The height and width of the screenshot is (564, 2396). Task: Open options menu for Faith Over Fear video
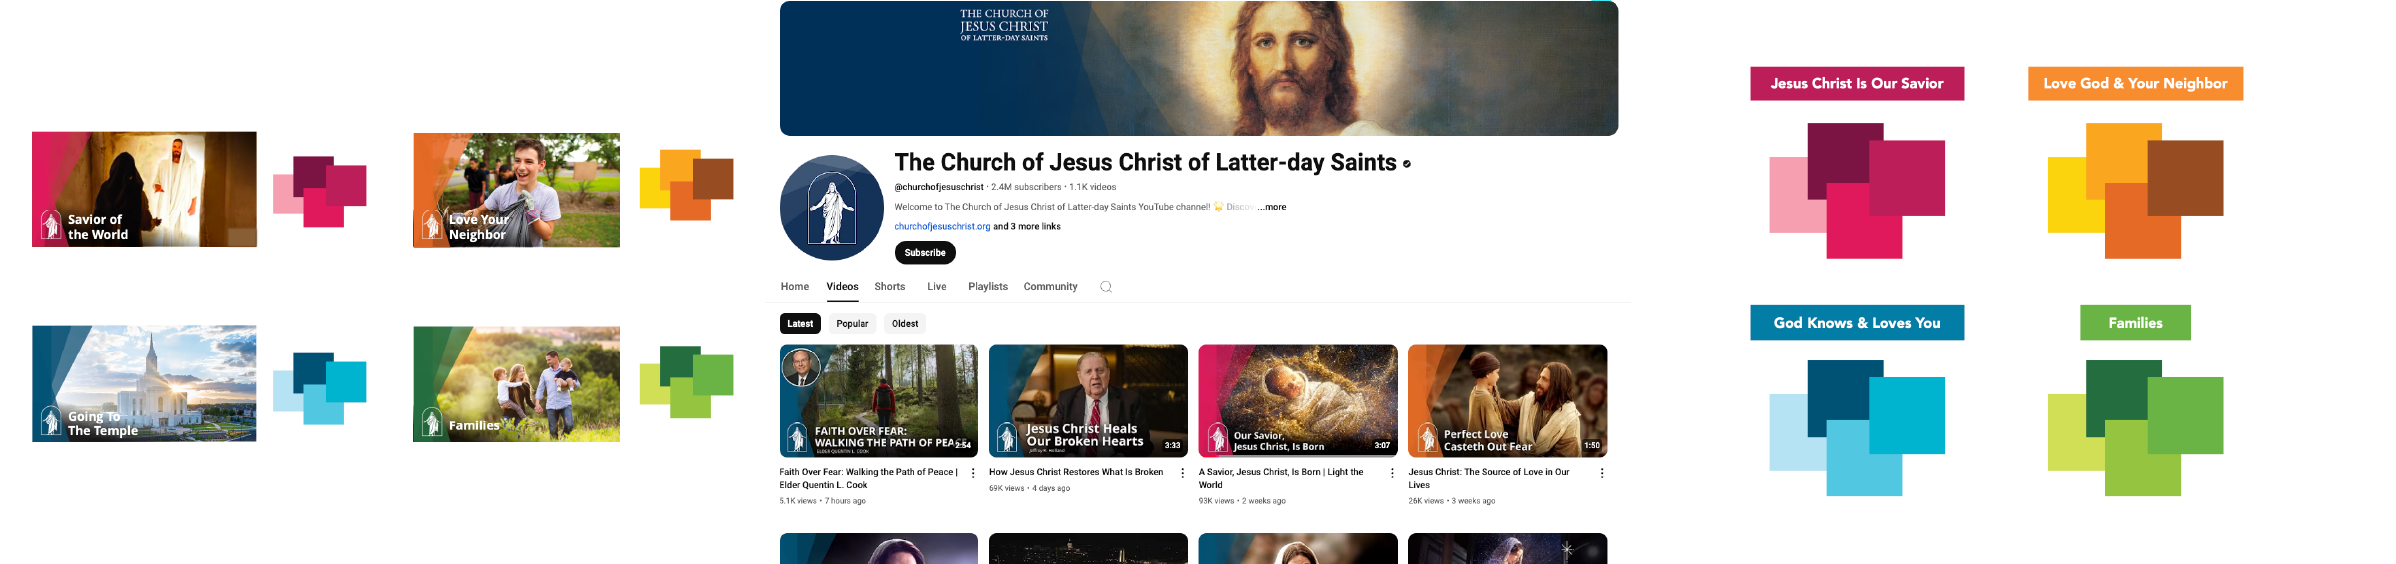pyautogui.click(x=973, y=473)
